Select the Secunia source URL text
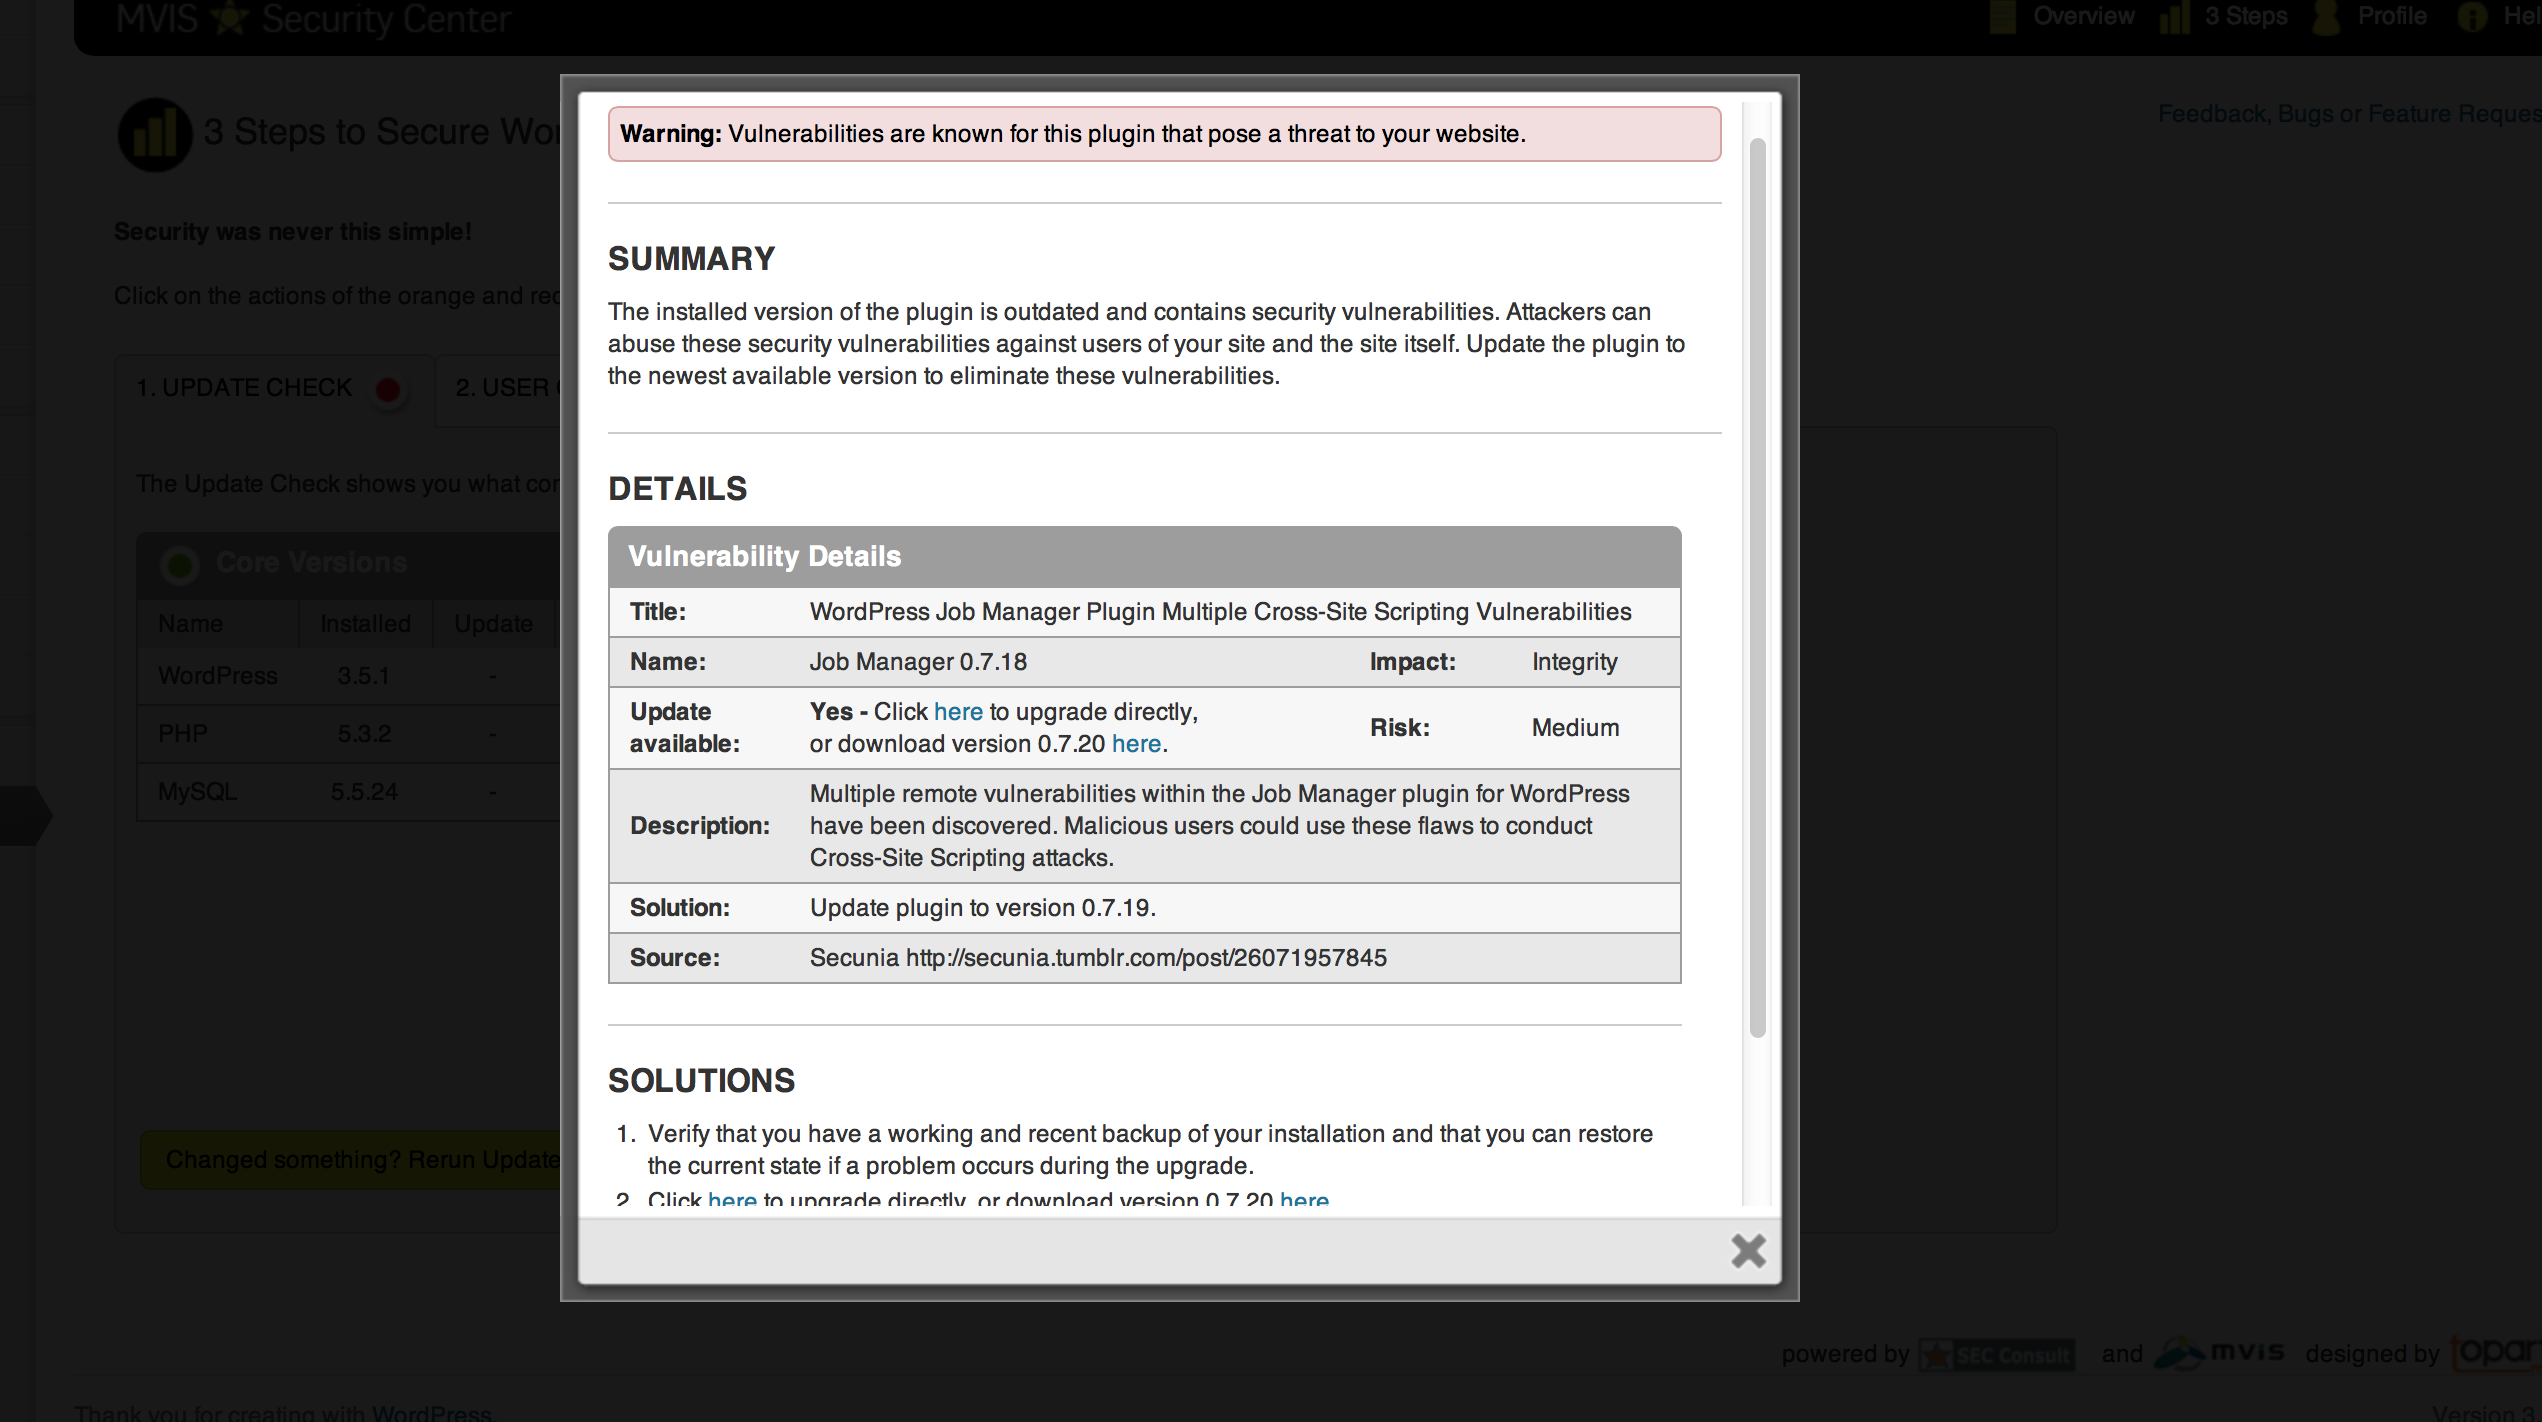 [x=1146, y=958]
